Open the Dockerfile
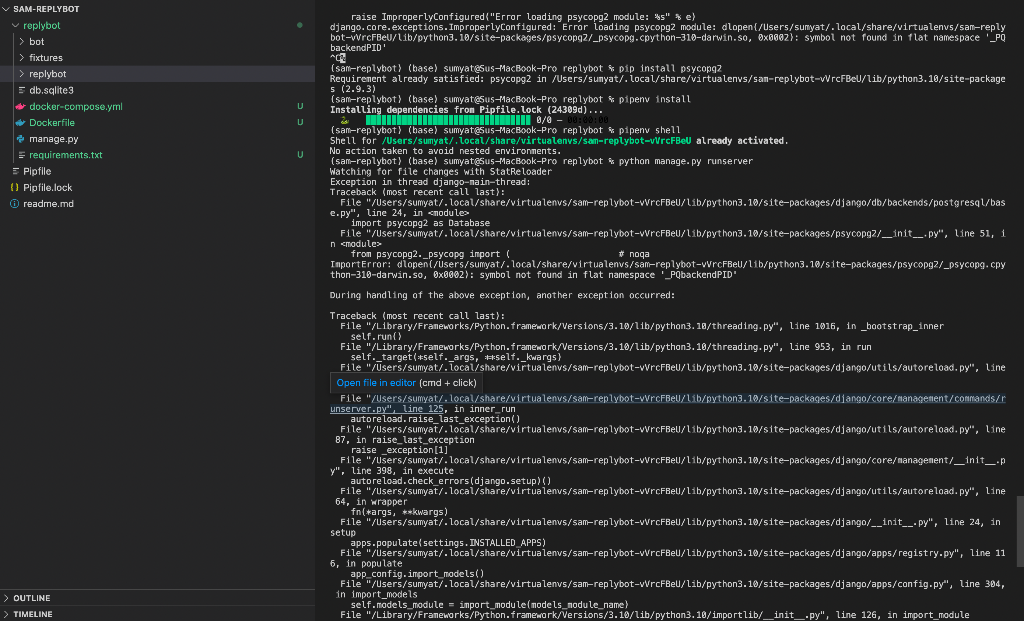 tap(52, 123)
